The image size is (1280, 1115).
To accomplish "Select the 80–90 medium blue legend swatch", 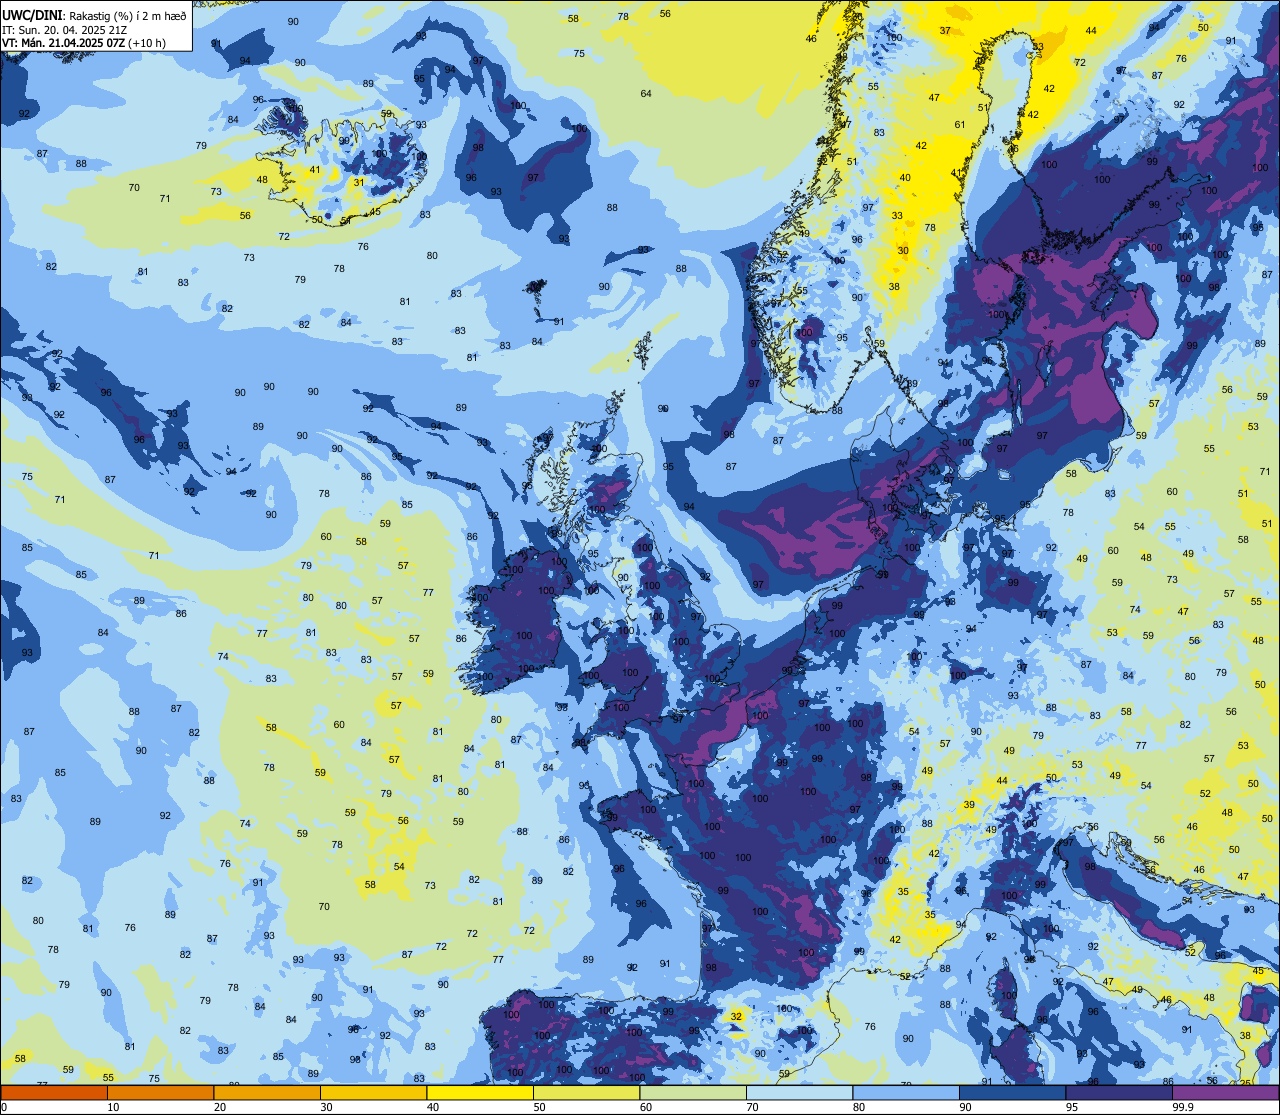I will coord(906,1093).
